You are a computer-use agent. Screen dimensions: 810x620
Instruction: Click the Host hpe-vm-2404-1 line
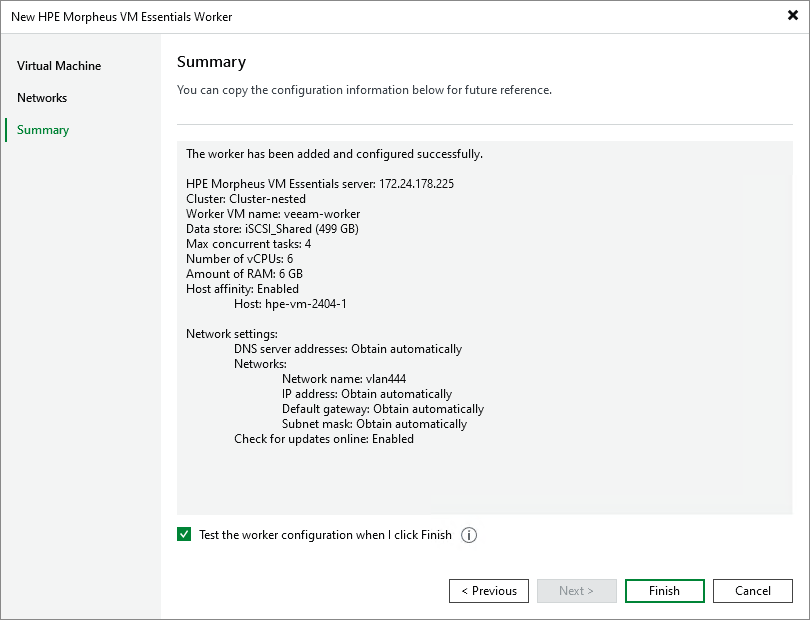290,304
